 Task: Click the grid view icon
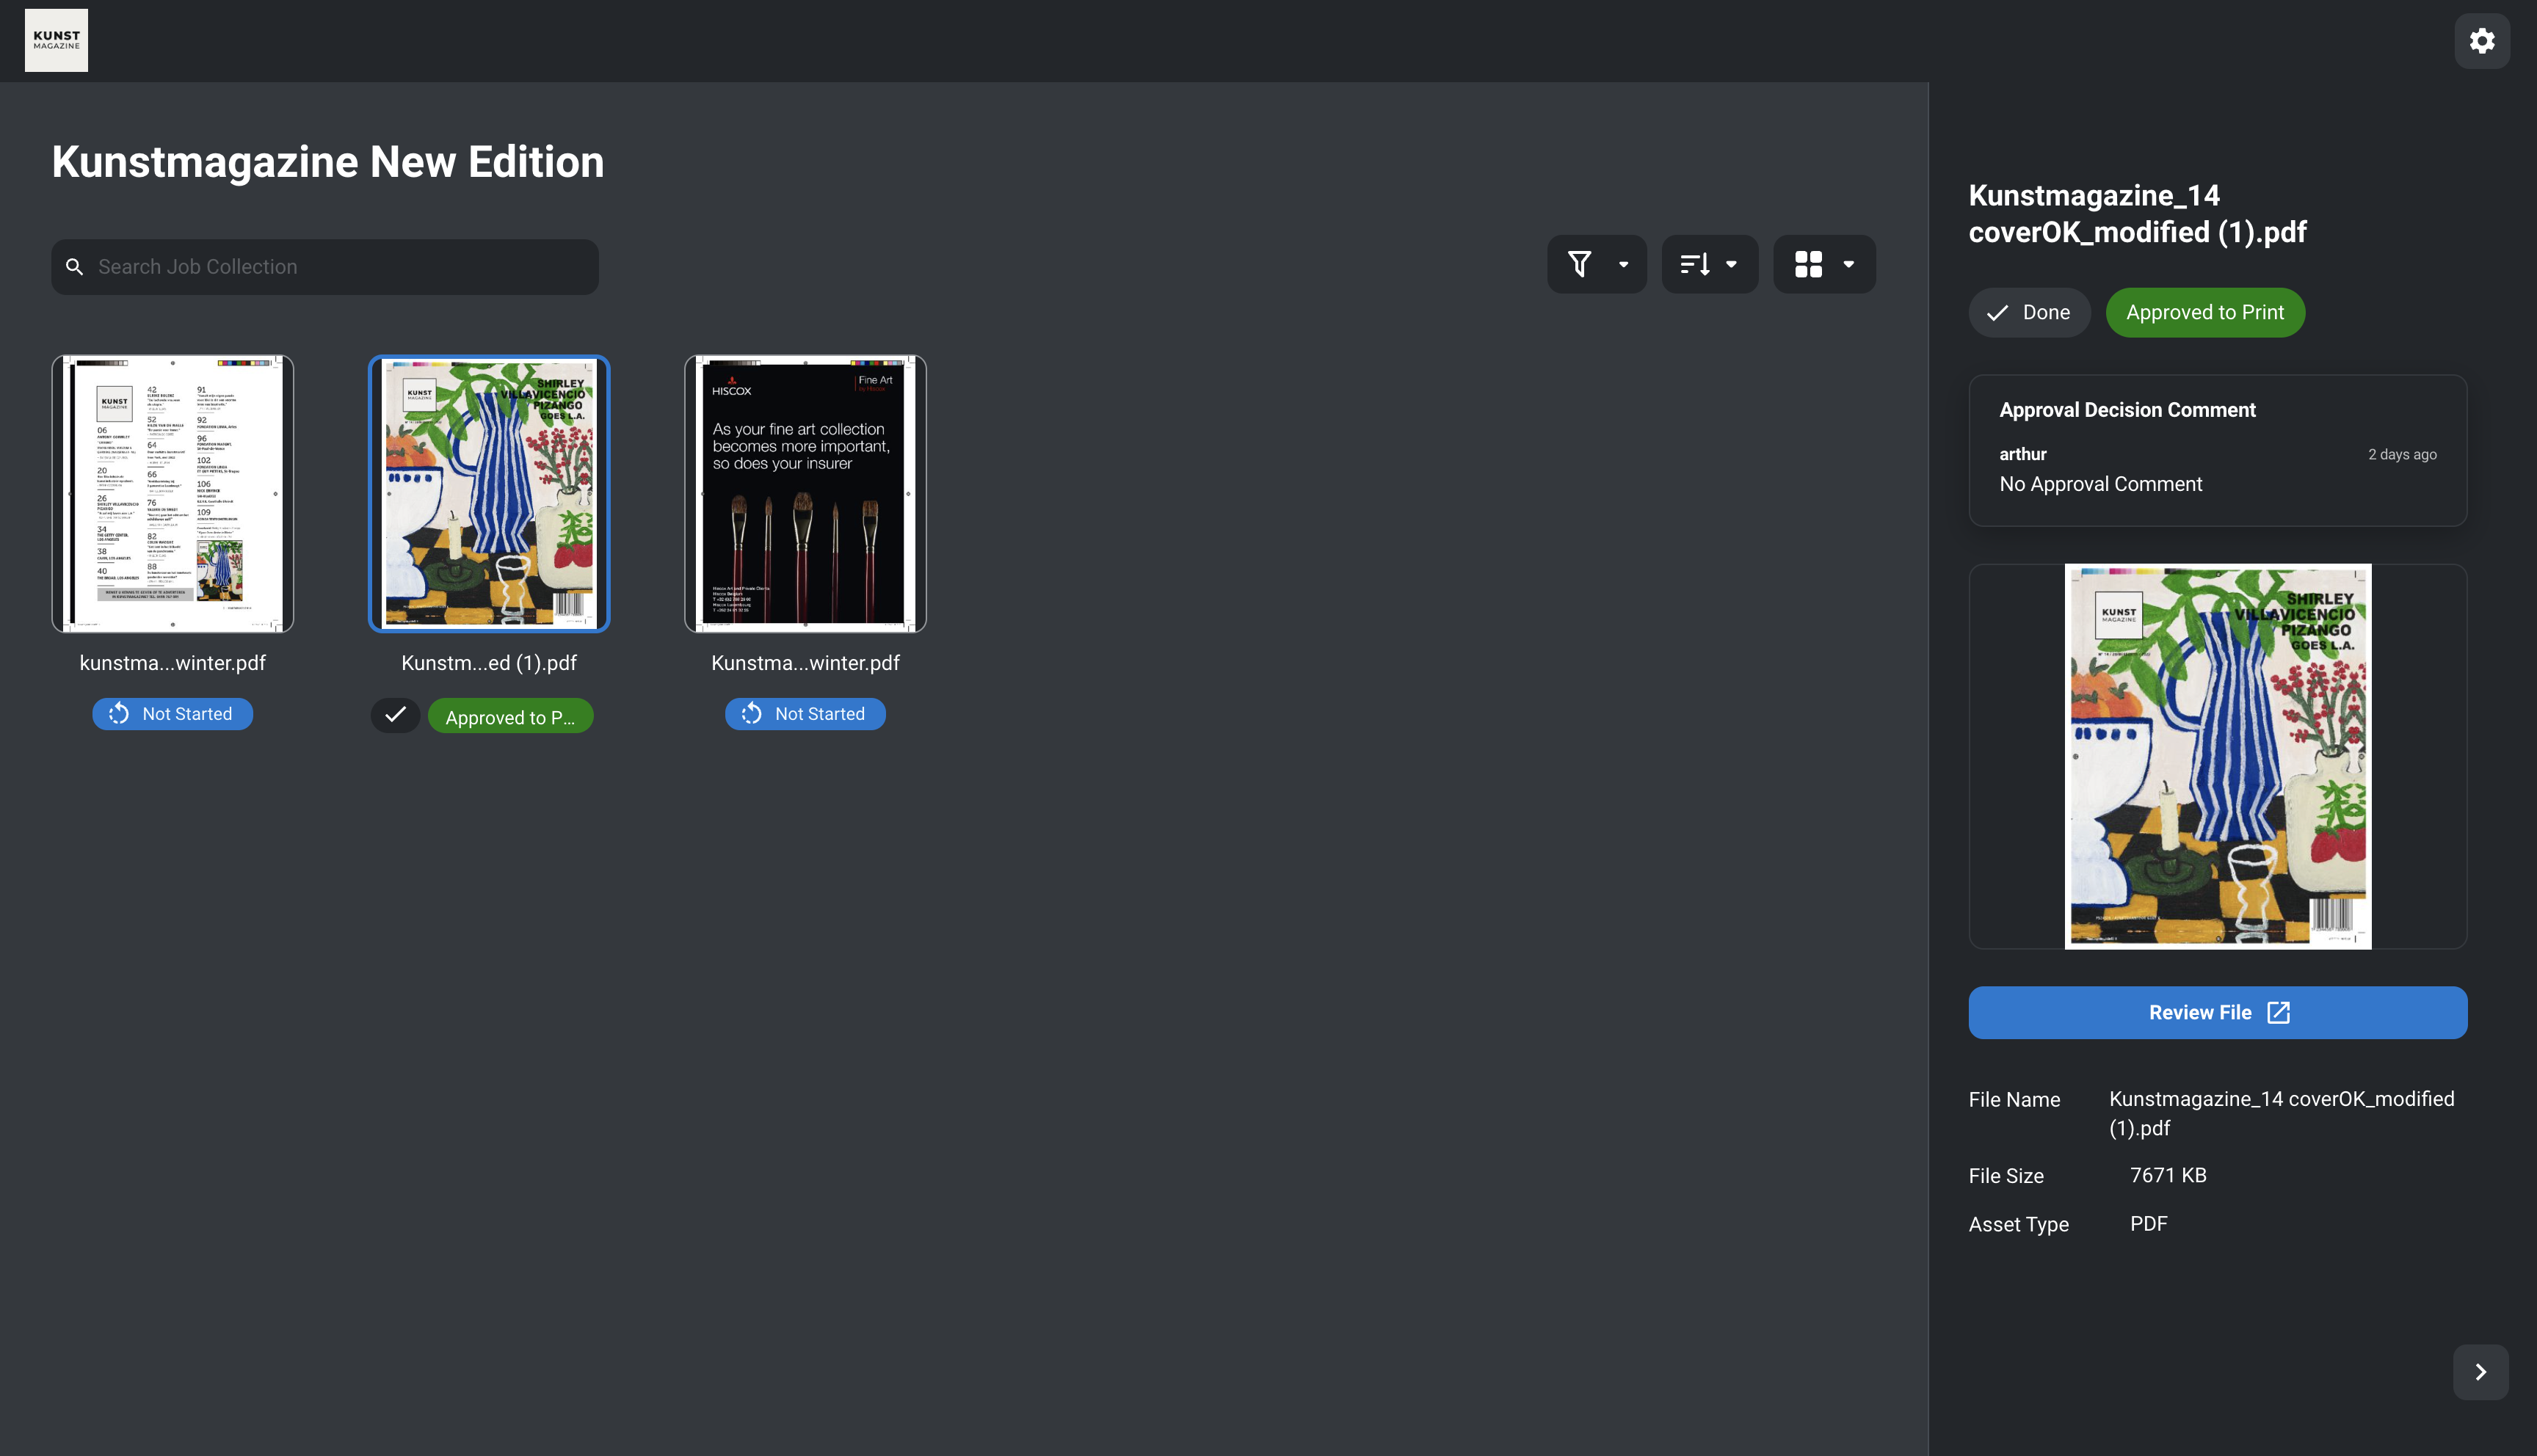1808,264
